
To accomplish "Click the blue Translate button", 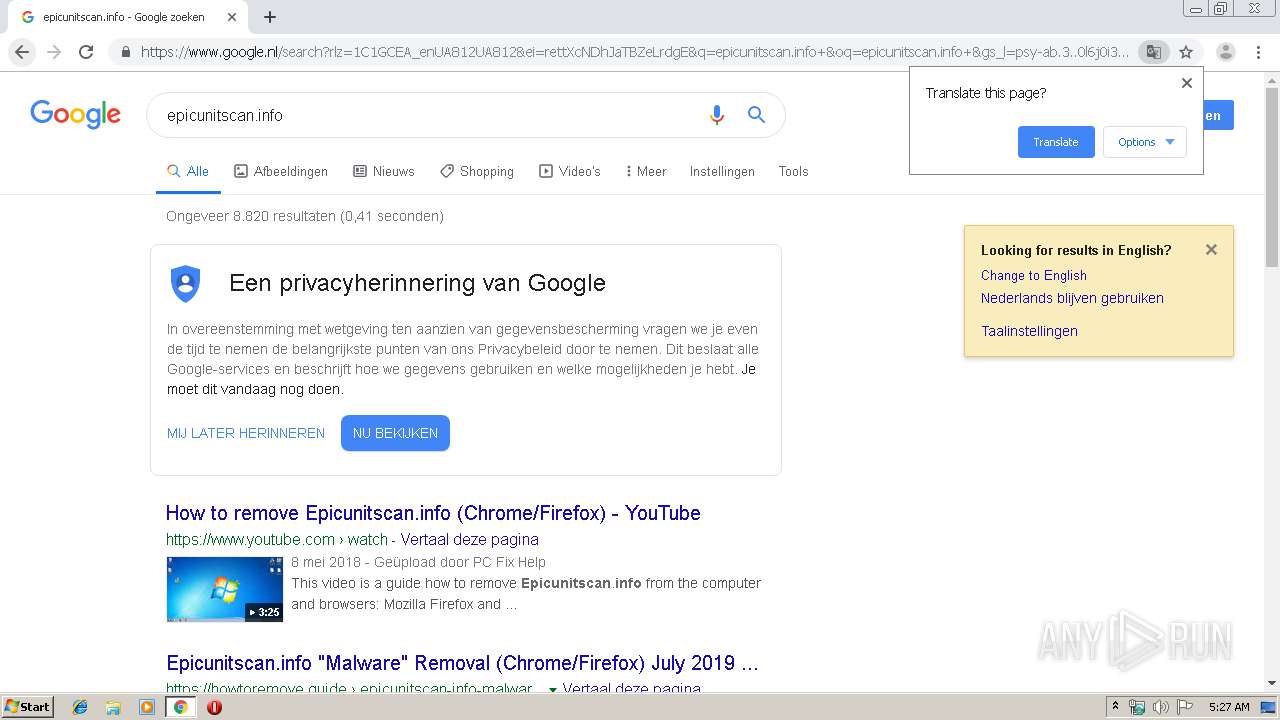I will pos(1056,142).
